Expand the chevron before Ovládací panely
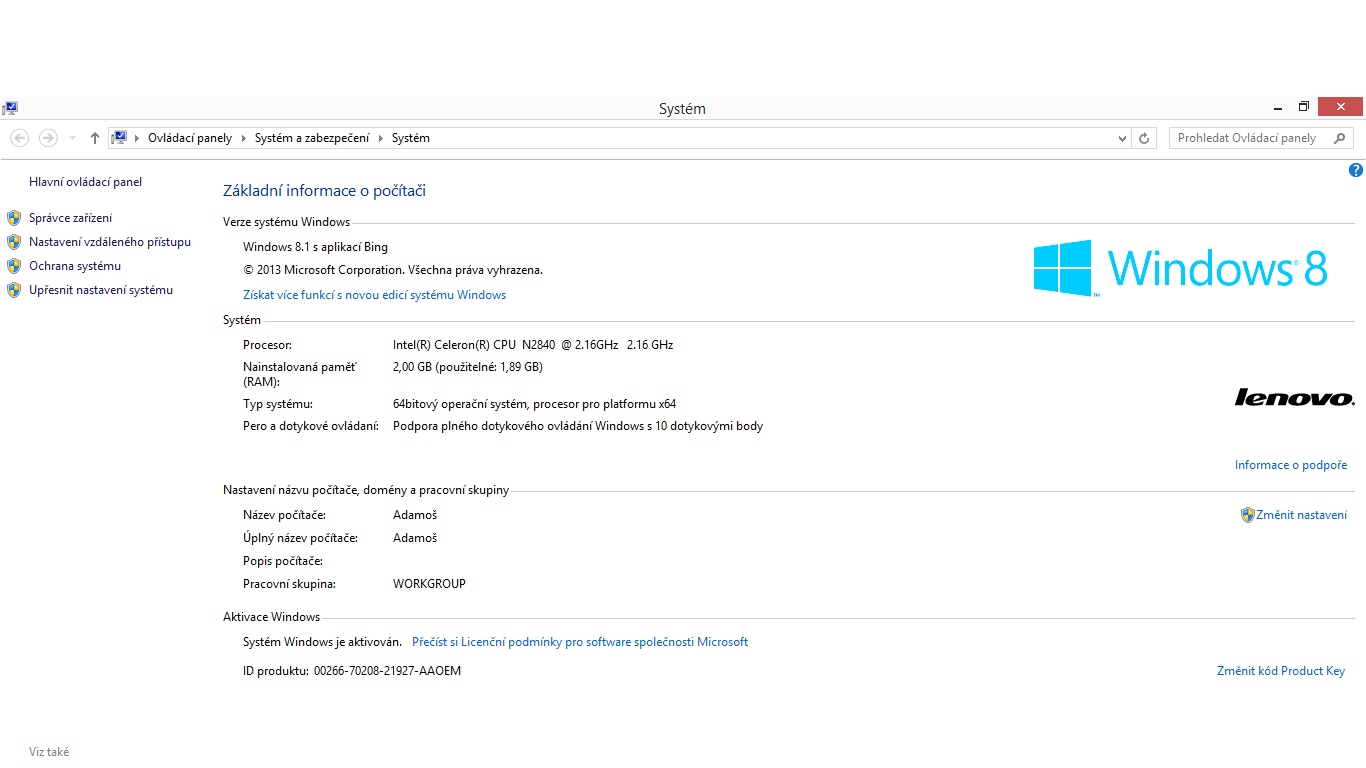The width and height of the screenshot is (1366, 768). (137, 138)
